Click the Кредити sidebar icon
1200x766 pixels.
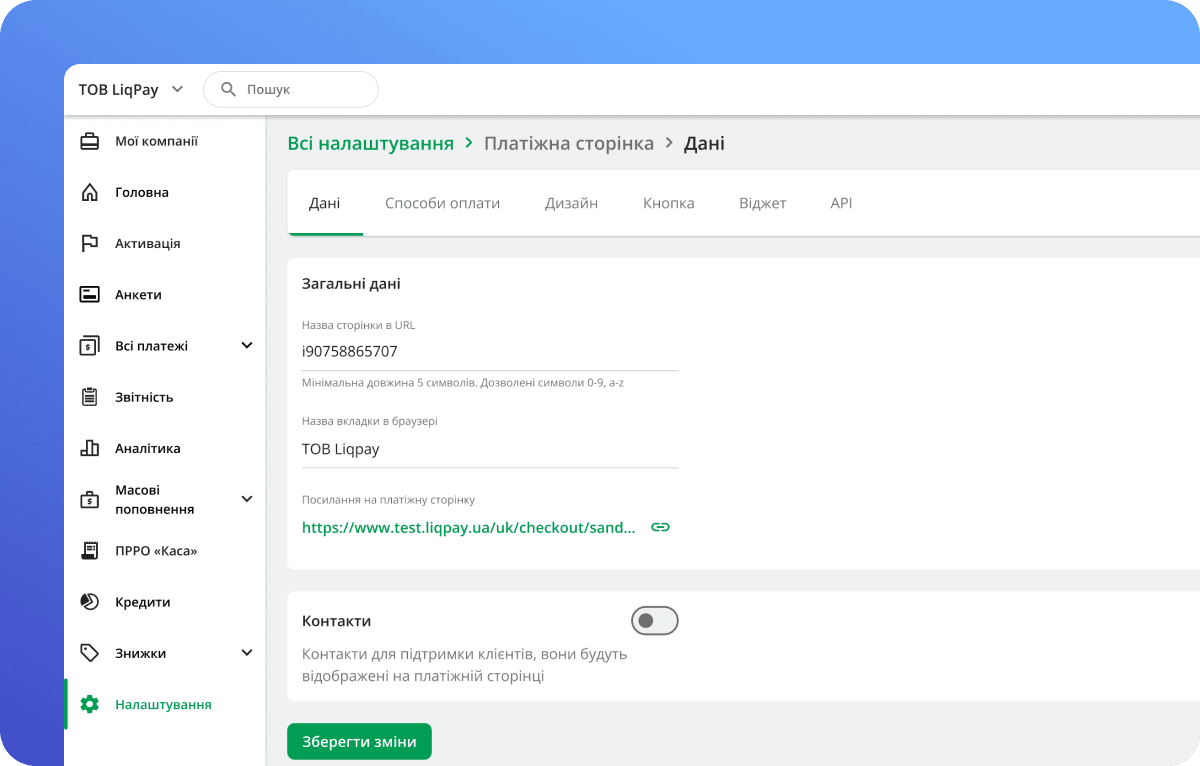90,601
